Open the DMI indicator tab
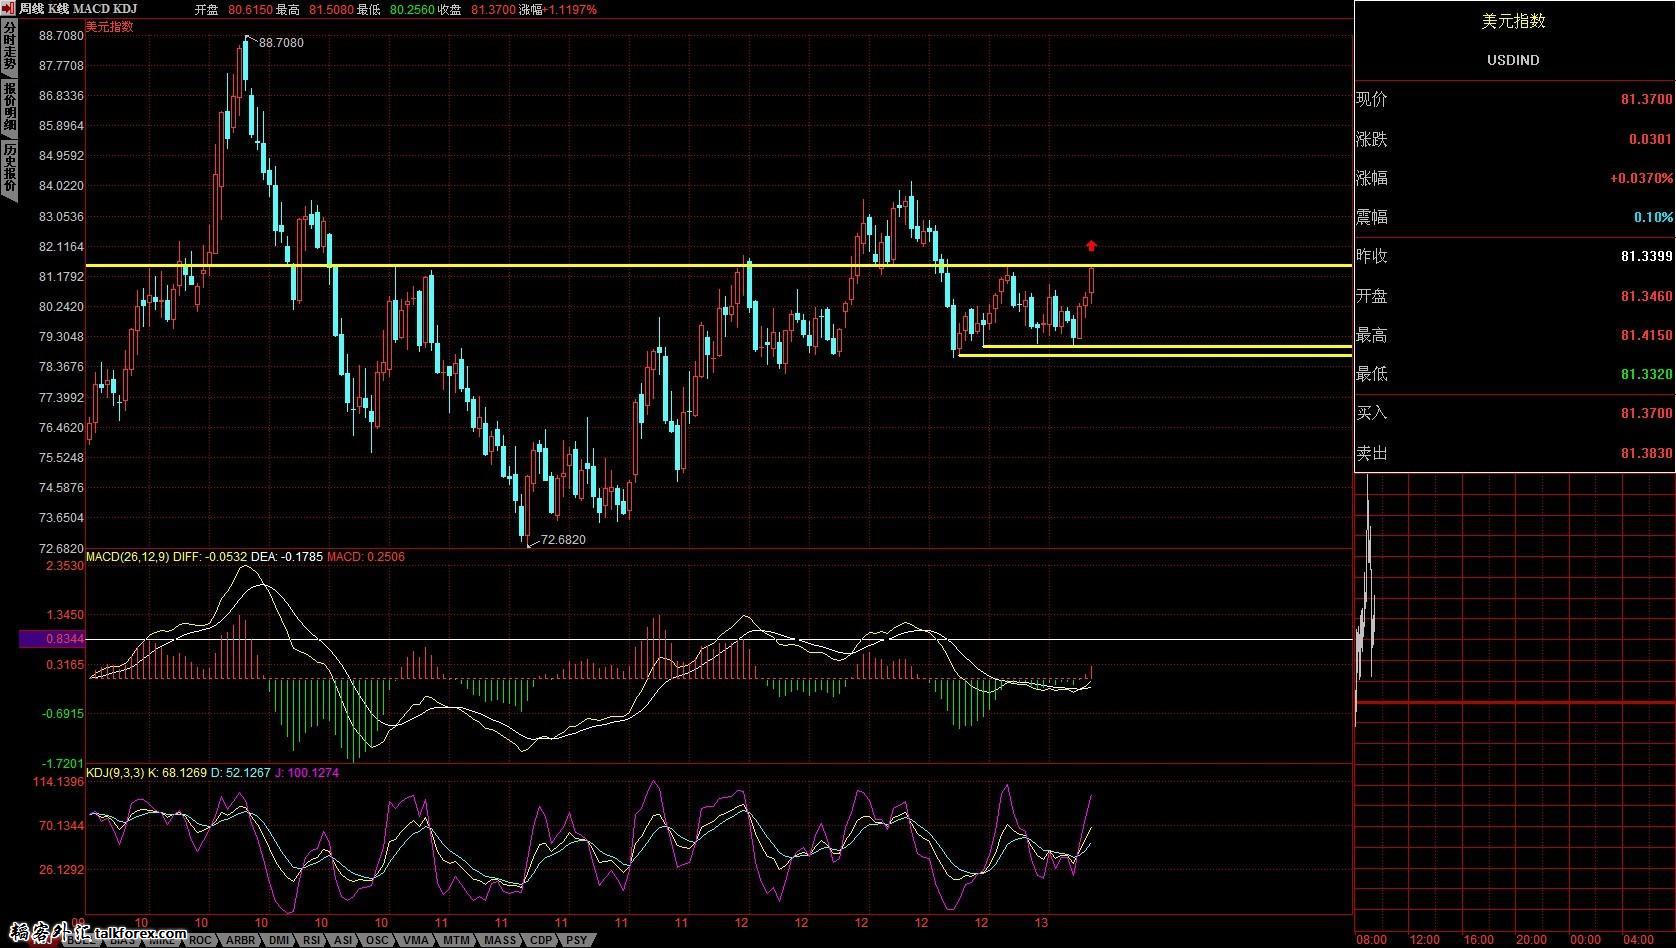Screen dimensions: 1676x948 click(279, 940)
